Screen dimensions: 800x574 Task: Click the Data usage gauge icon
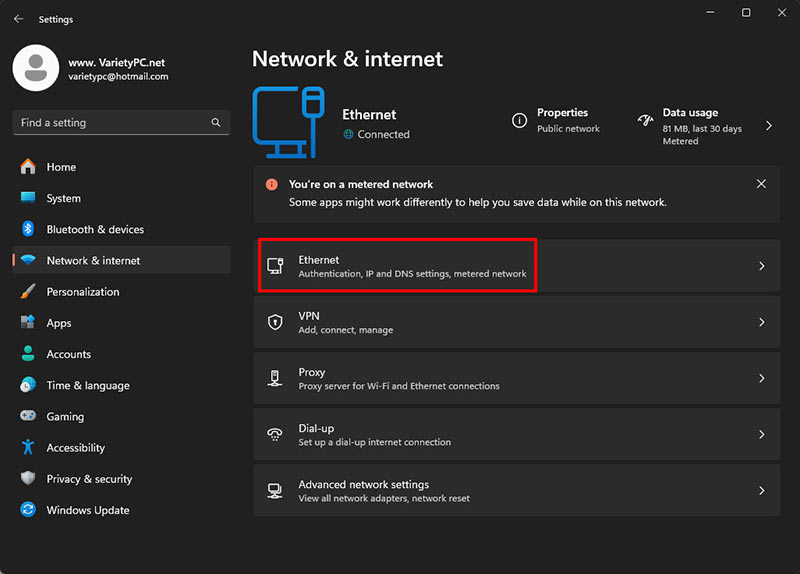point(645,120)
